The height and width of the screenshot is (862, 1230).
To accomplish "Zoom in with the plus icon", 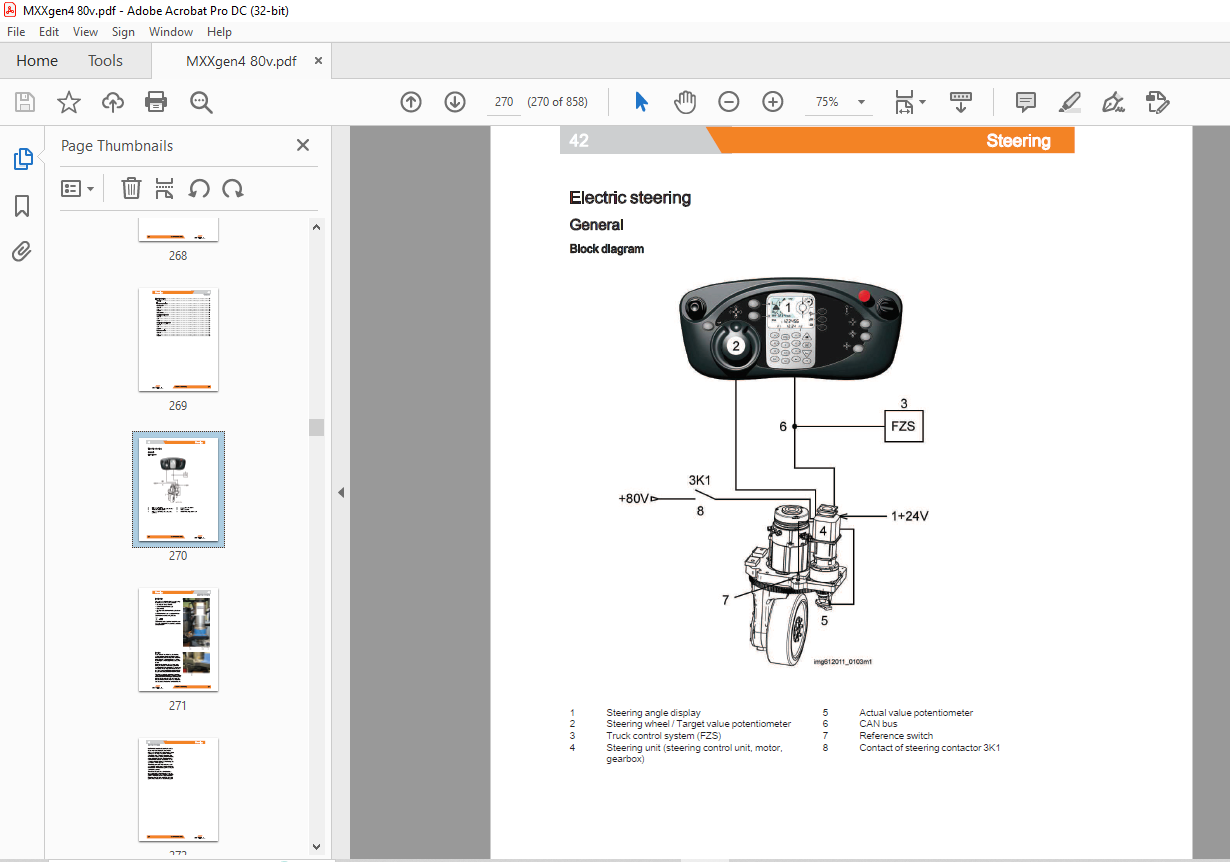I will tap(773, 102).
